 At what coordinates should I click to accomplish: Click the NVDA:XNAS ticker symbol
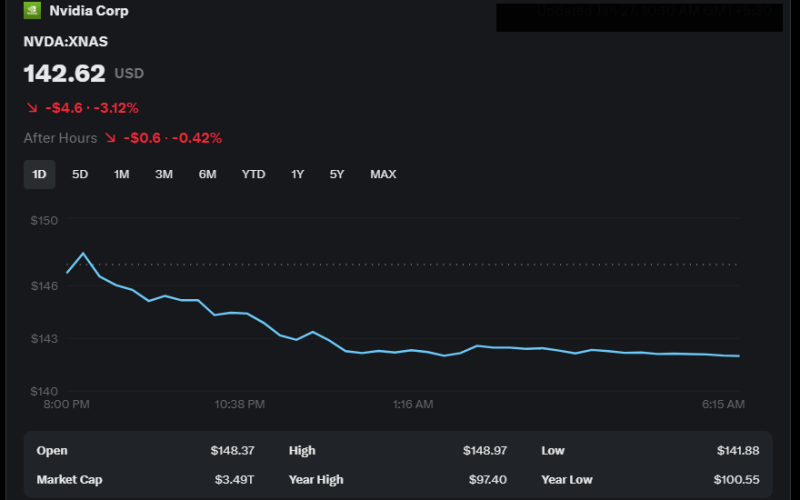click(x=66, y=42)
